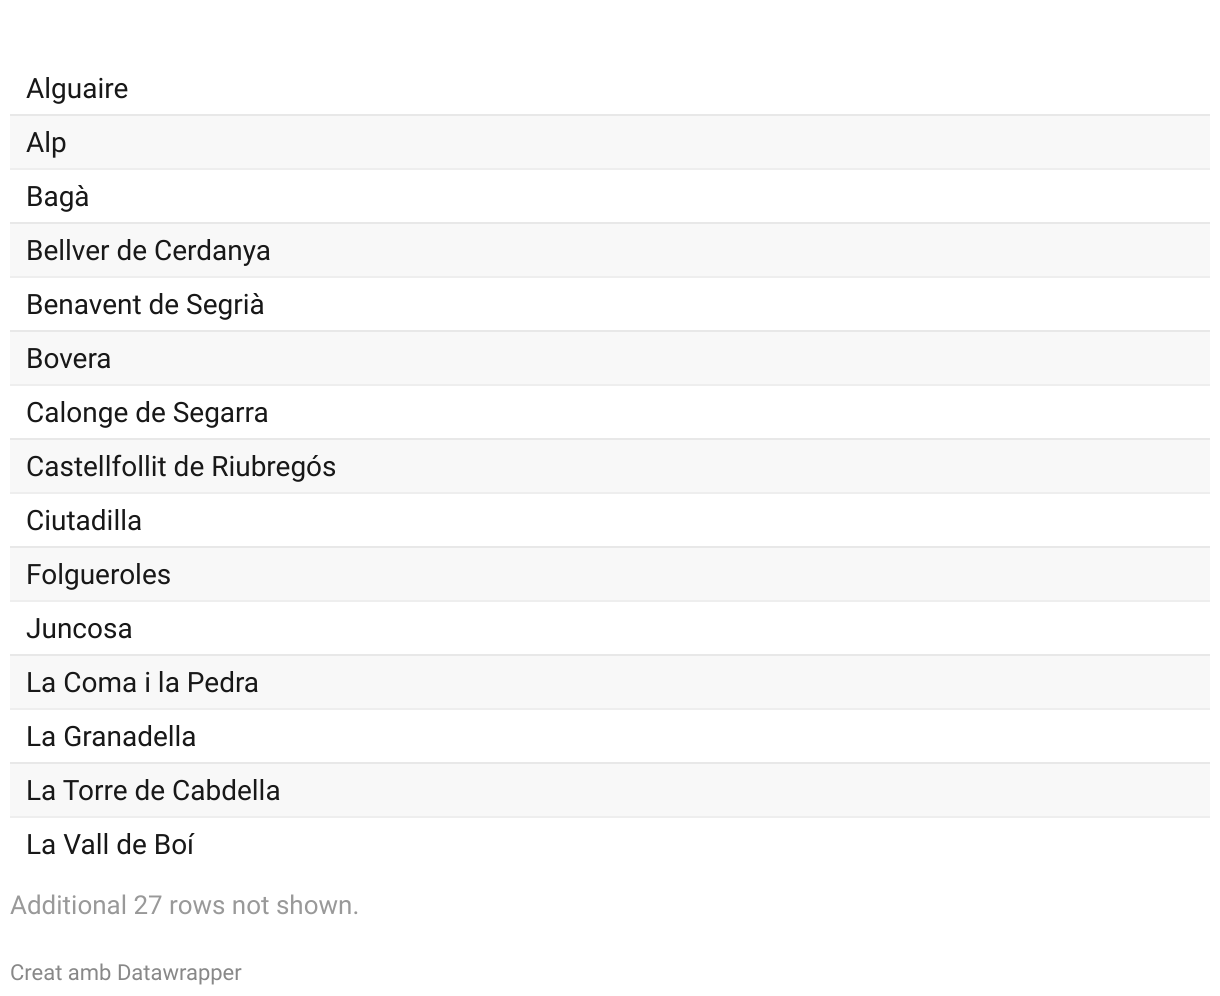This screenshot has width=1220, height=996.
Task: Click the word 'Segarra' in the Calonge row
Action: click(x=220, y=413)
